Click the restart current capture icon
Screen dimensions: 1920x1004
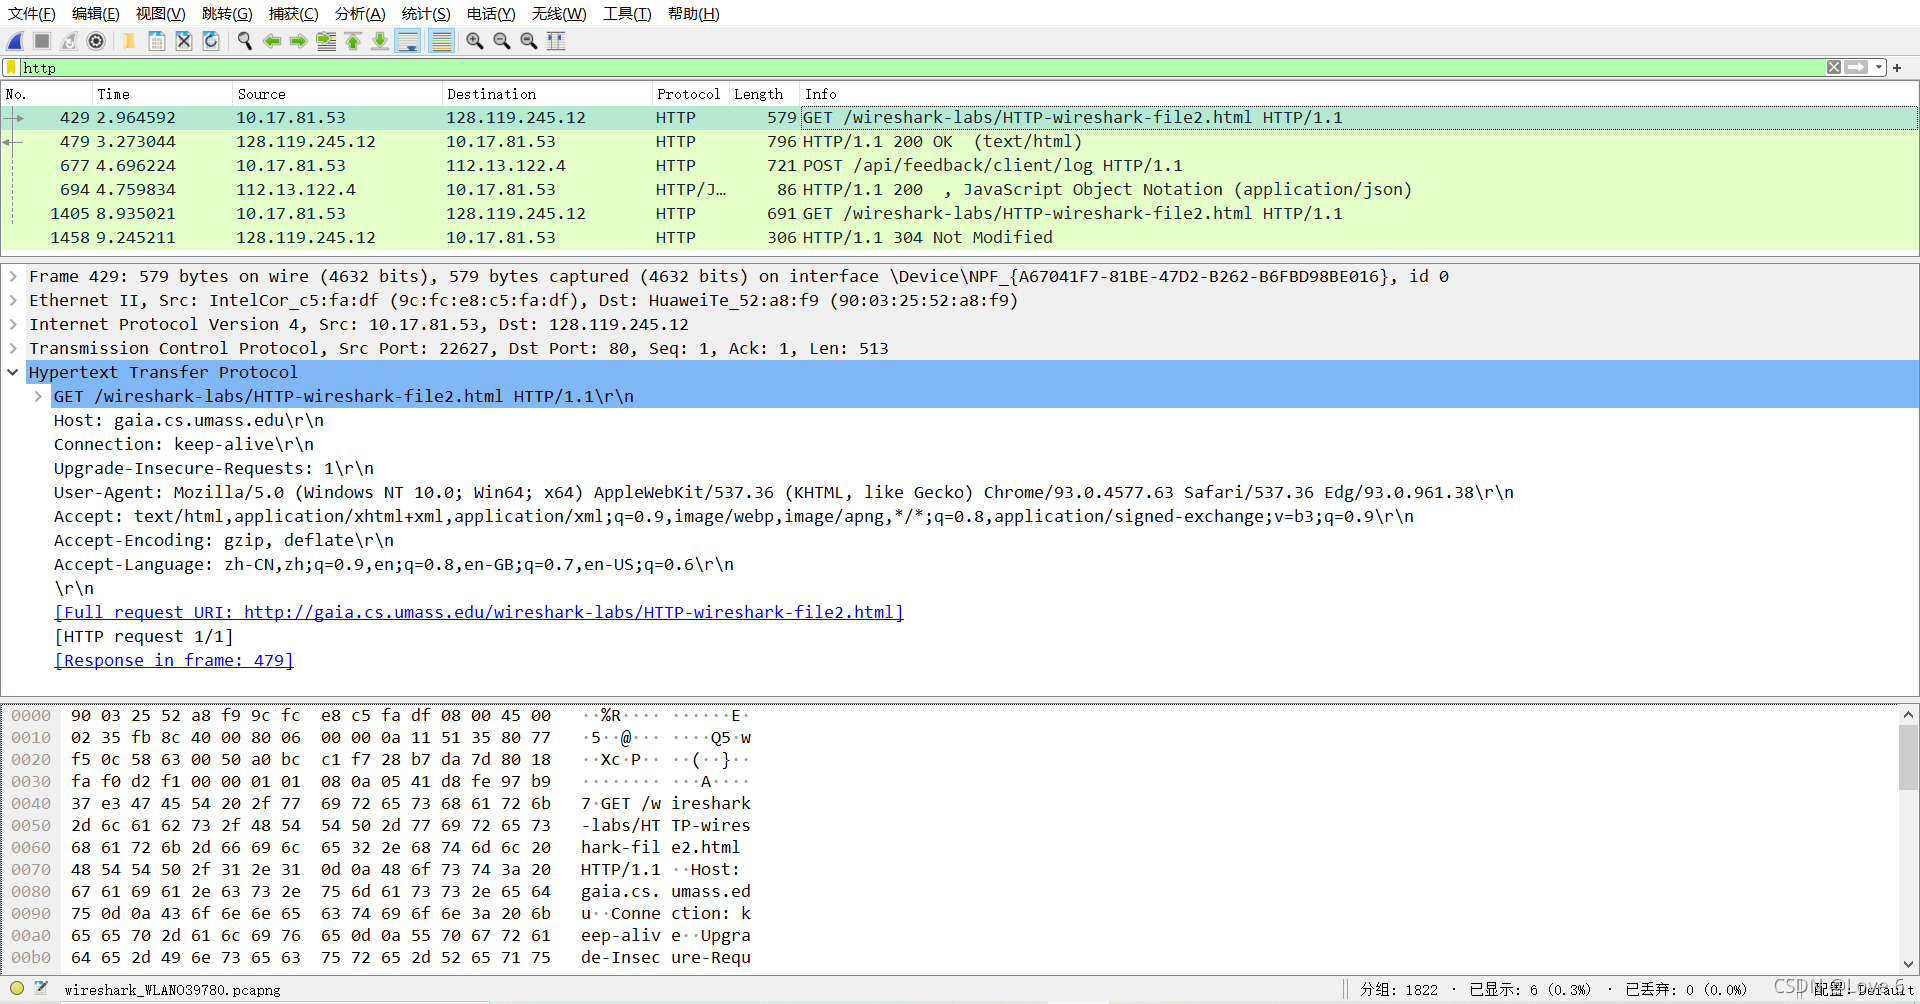68,41
